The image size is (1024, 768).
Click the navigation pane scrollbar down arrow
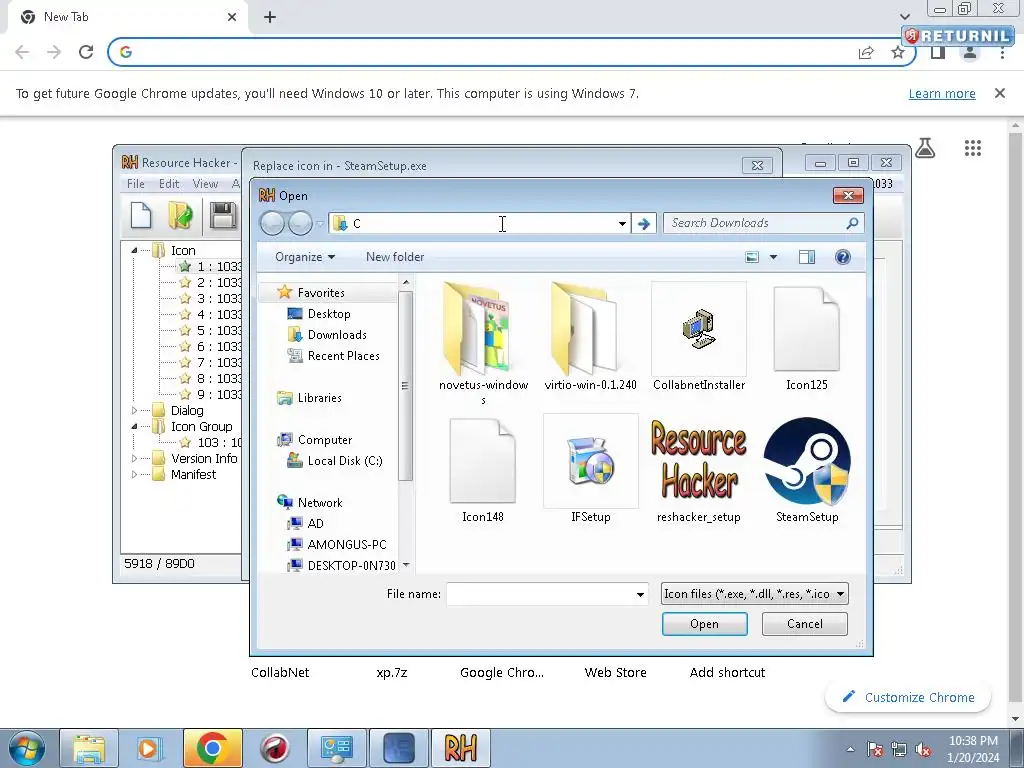pos(406,565)
